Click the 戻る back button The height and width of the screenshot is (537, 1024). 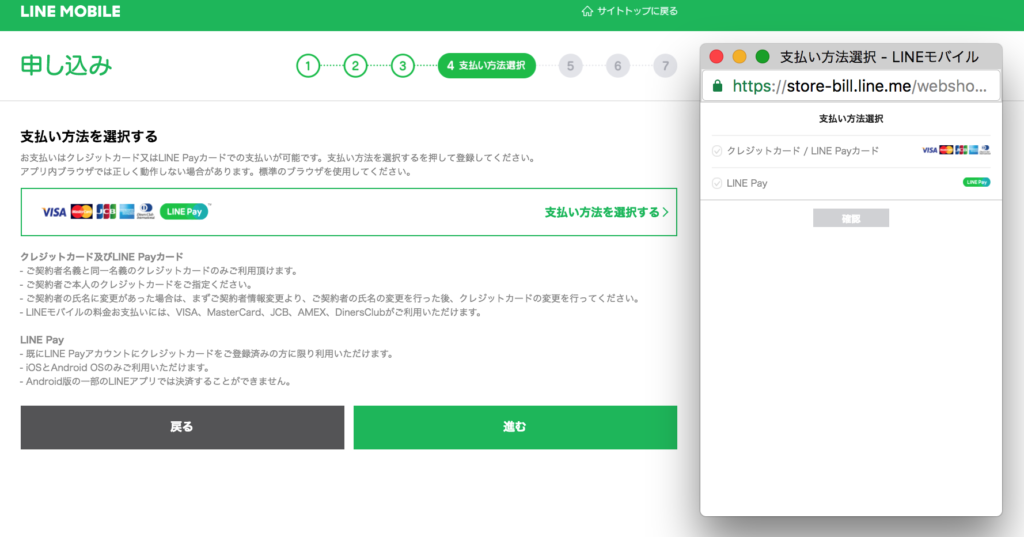(x=182, y=427)
